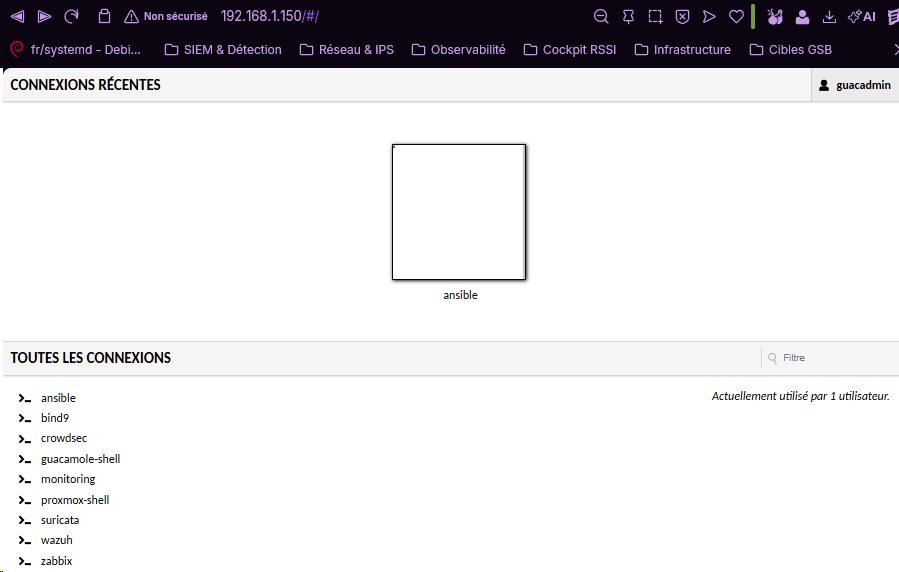Open the Cockpit RSSI bookmarks folder

coord(570,50)
